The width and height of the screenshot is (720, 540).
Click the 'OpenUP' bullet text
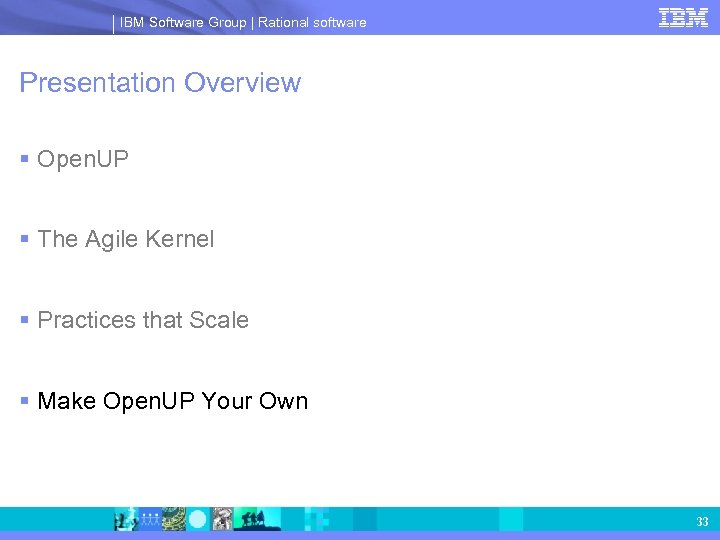point(83,160)
